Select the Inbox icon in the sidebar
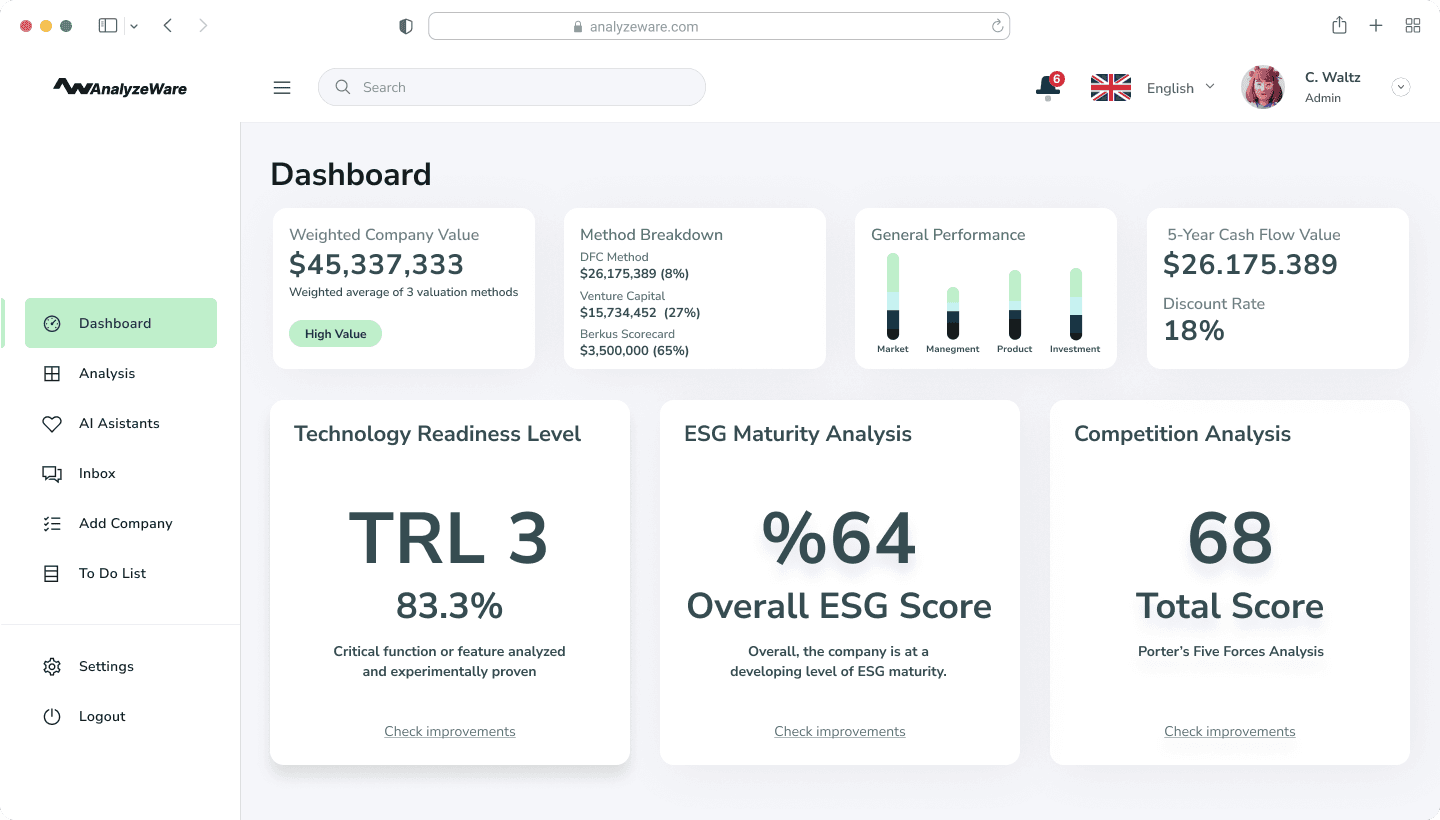The image size is (1440, 820). (52, 473)
